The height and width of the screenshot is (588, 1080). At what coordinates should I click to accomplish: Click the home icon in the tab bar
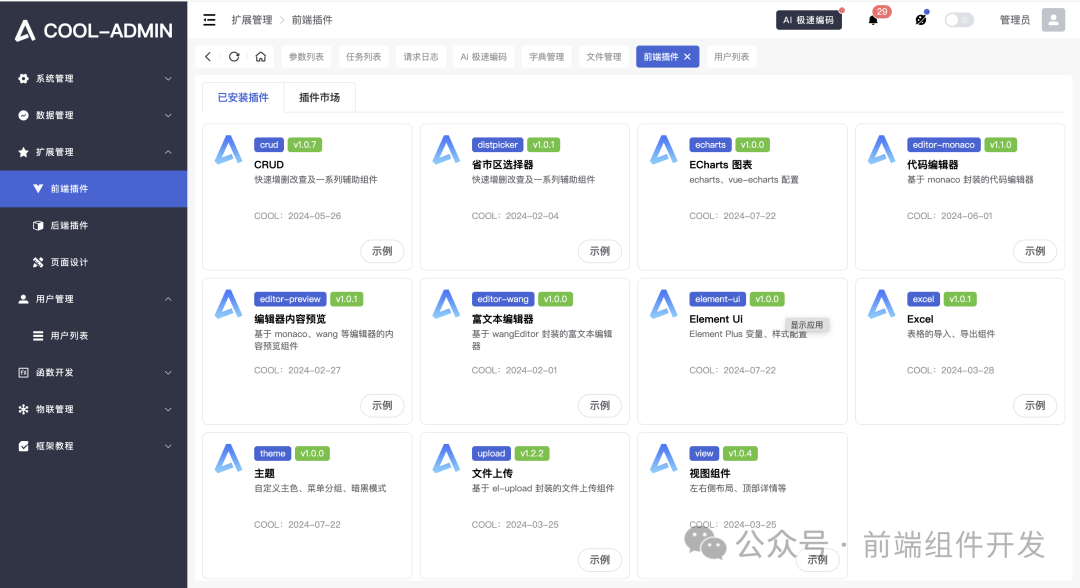point(260,56)
